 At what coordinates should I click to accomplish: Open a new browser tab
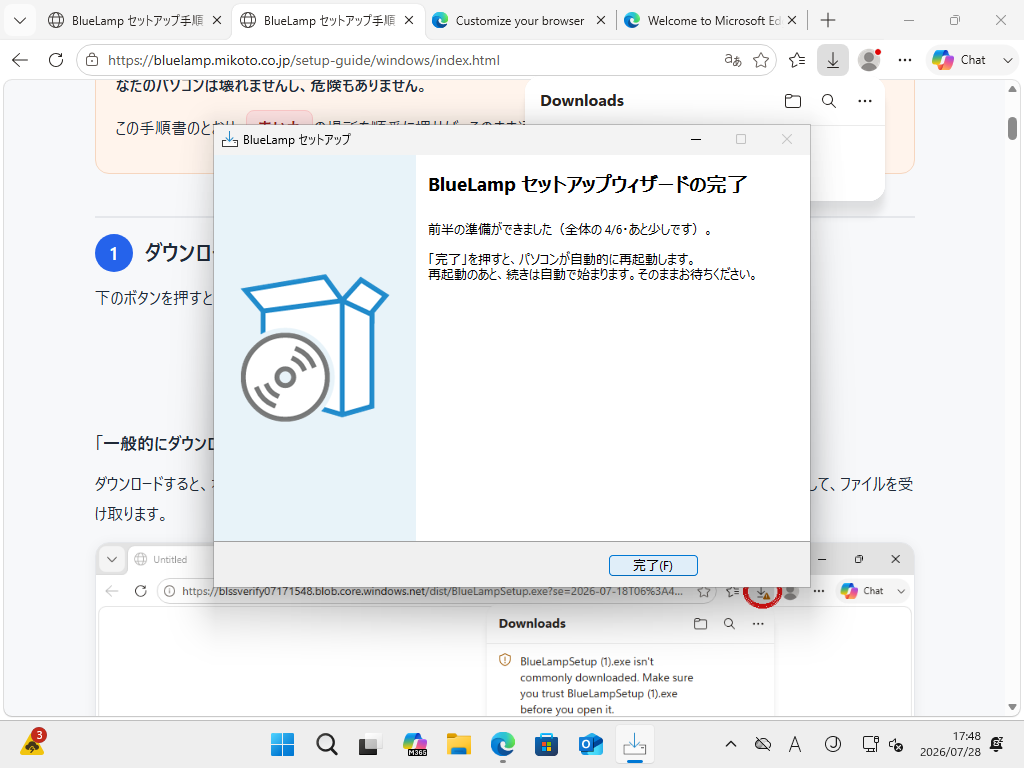pos(827,20)
